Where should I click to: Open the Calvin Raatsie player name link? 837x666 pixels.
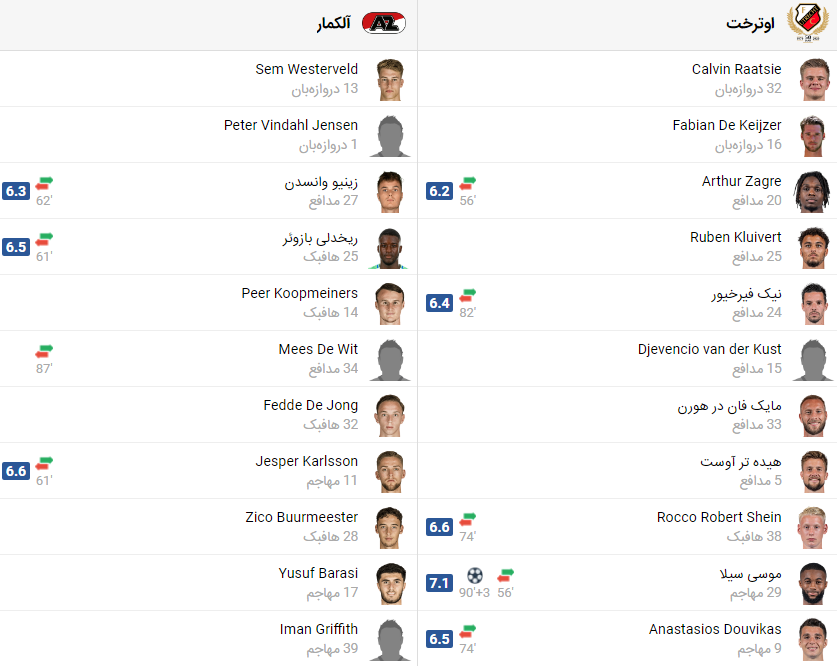pos(737,69)
